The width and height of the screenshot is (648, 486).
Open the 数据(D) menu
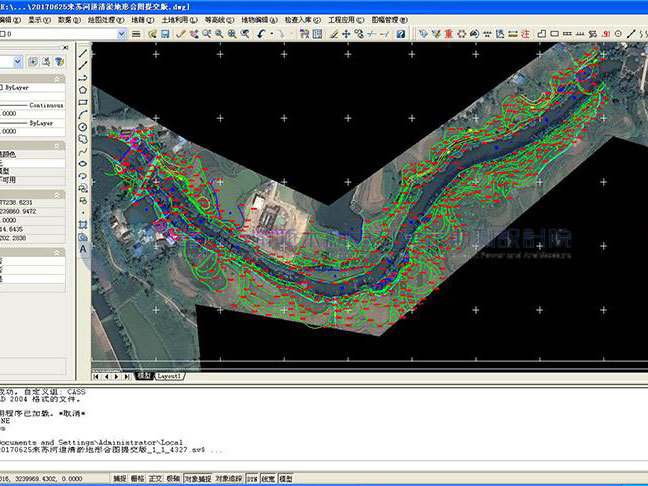coord(69,19)
